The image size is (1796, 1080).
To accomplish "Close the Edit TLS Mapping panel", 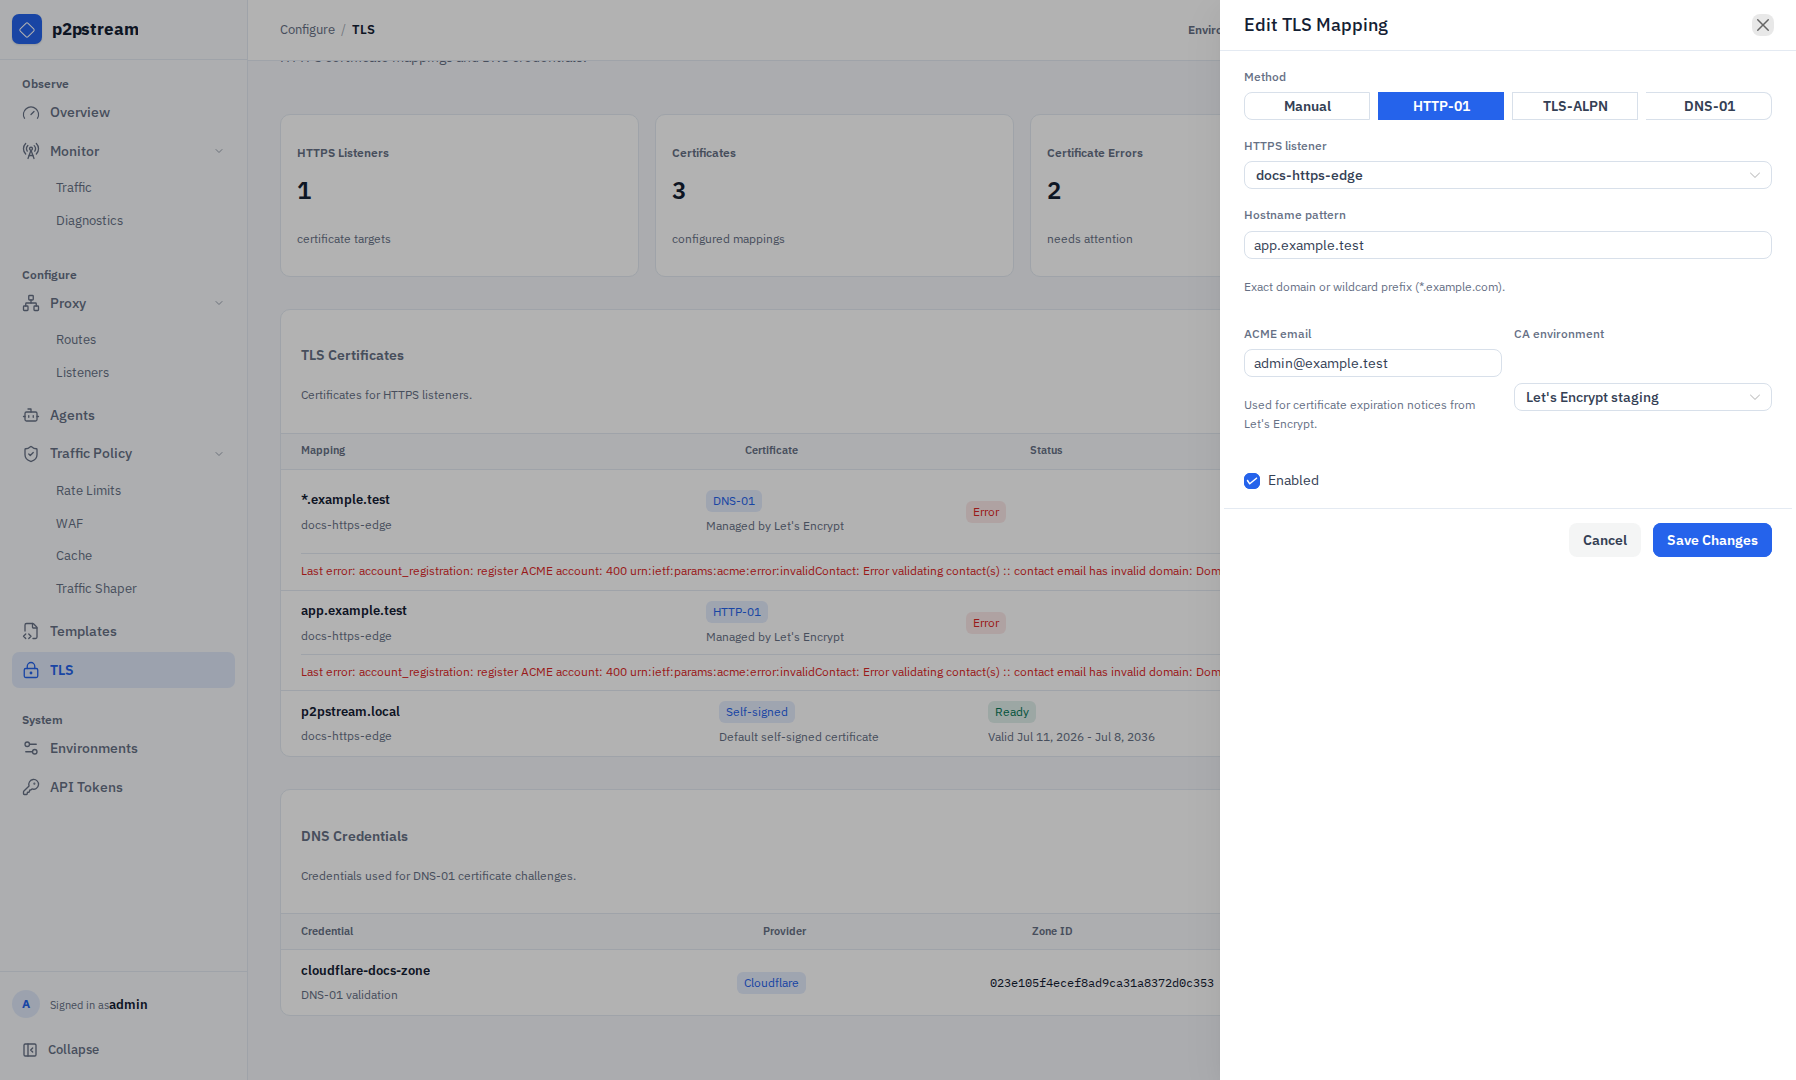I will coord(1763,25).
